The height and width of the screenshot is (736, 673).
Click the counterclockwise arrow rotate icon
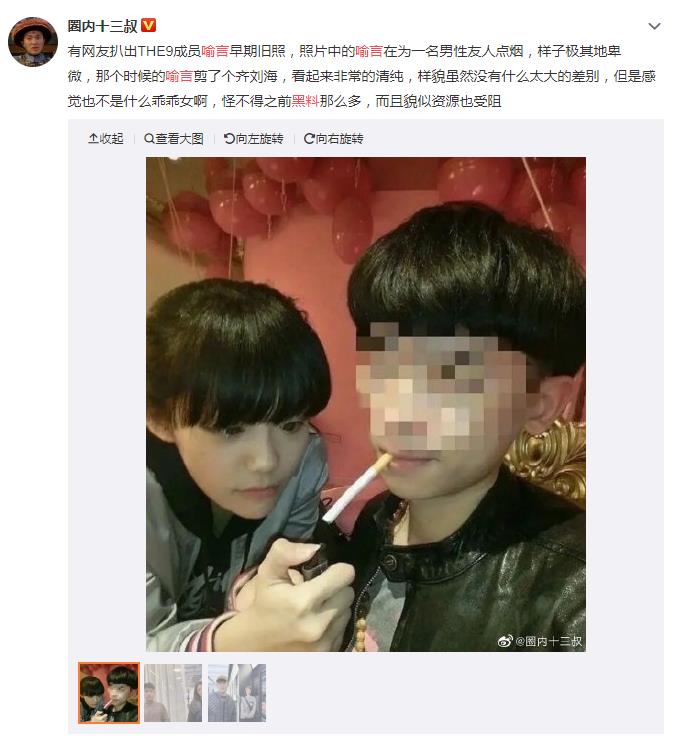point(229,138)
